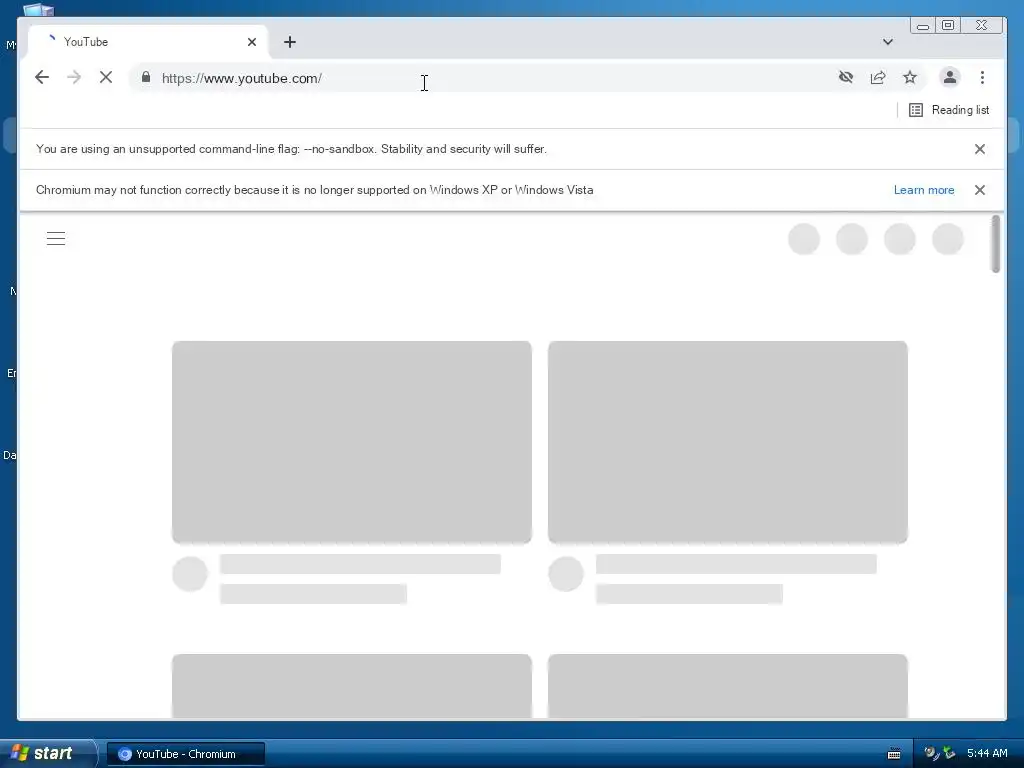Open the first video thumbnail placeholder

[351, 442]
